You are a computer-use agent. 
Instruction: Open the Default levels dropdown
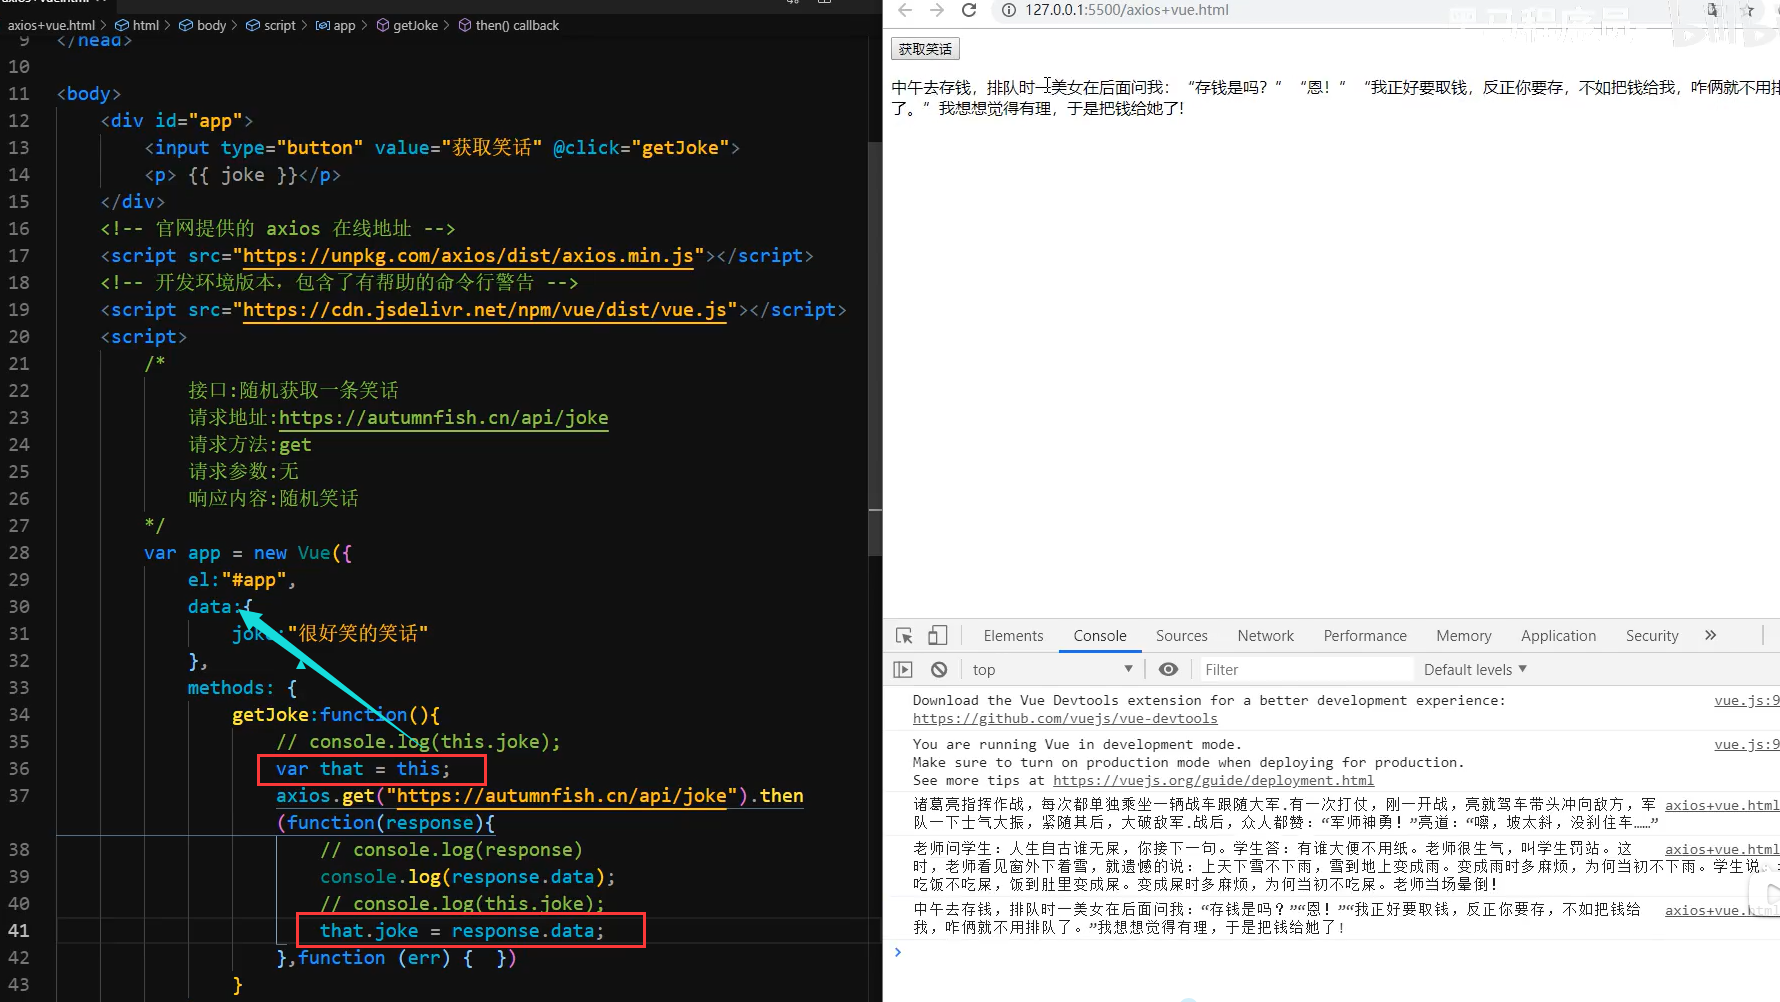(x=1474, y=669)
